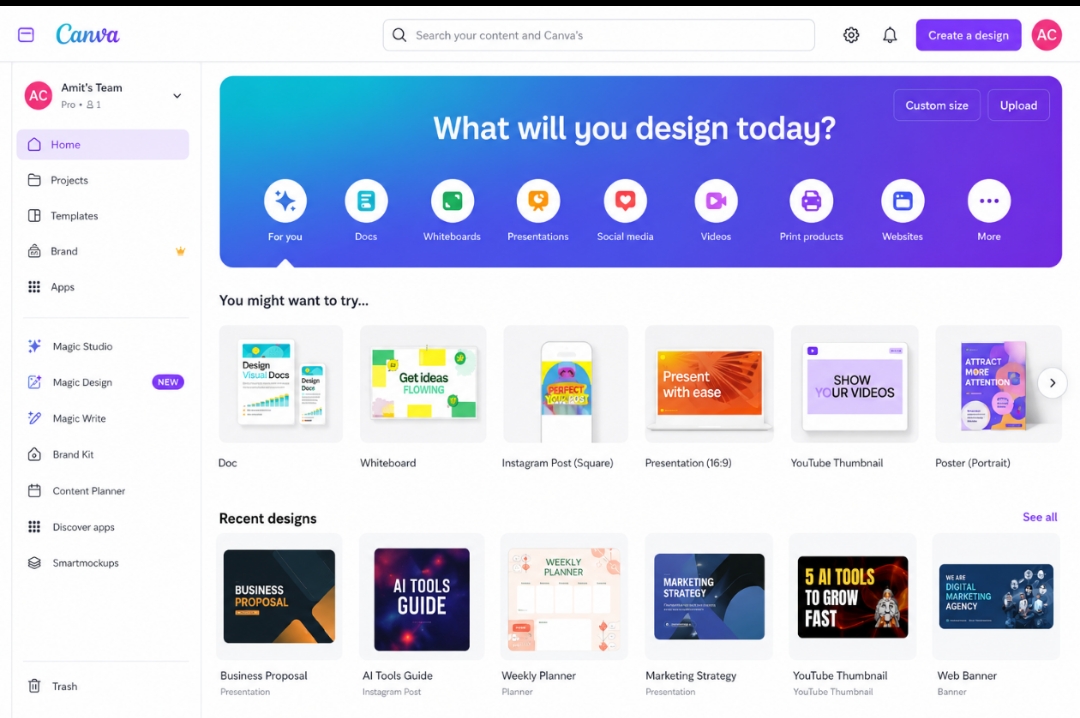View notifications via the bell icon
This screenshot has width=1080, height=718.
pyautogui.click(x=890, y=35)
